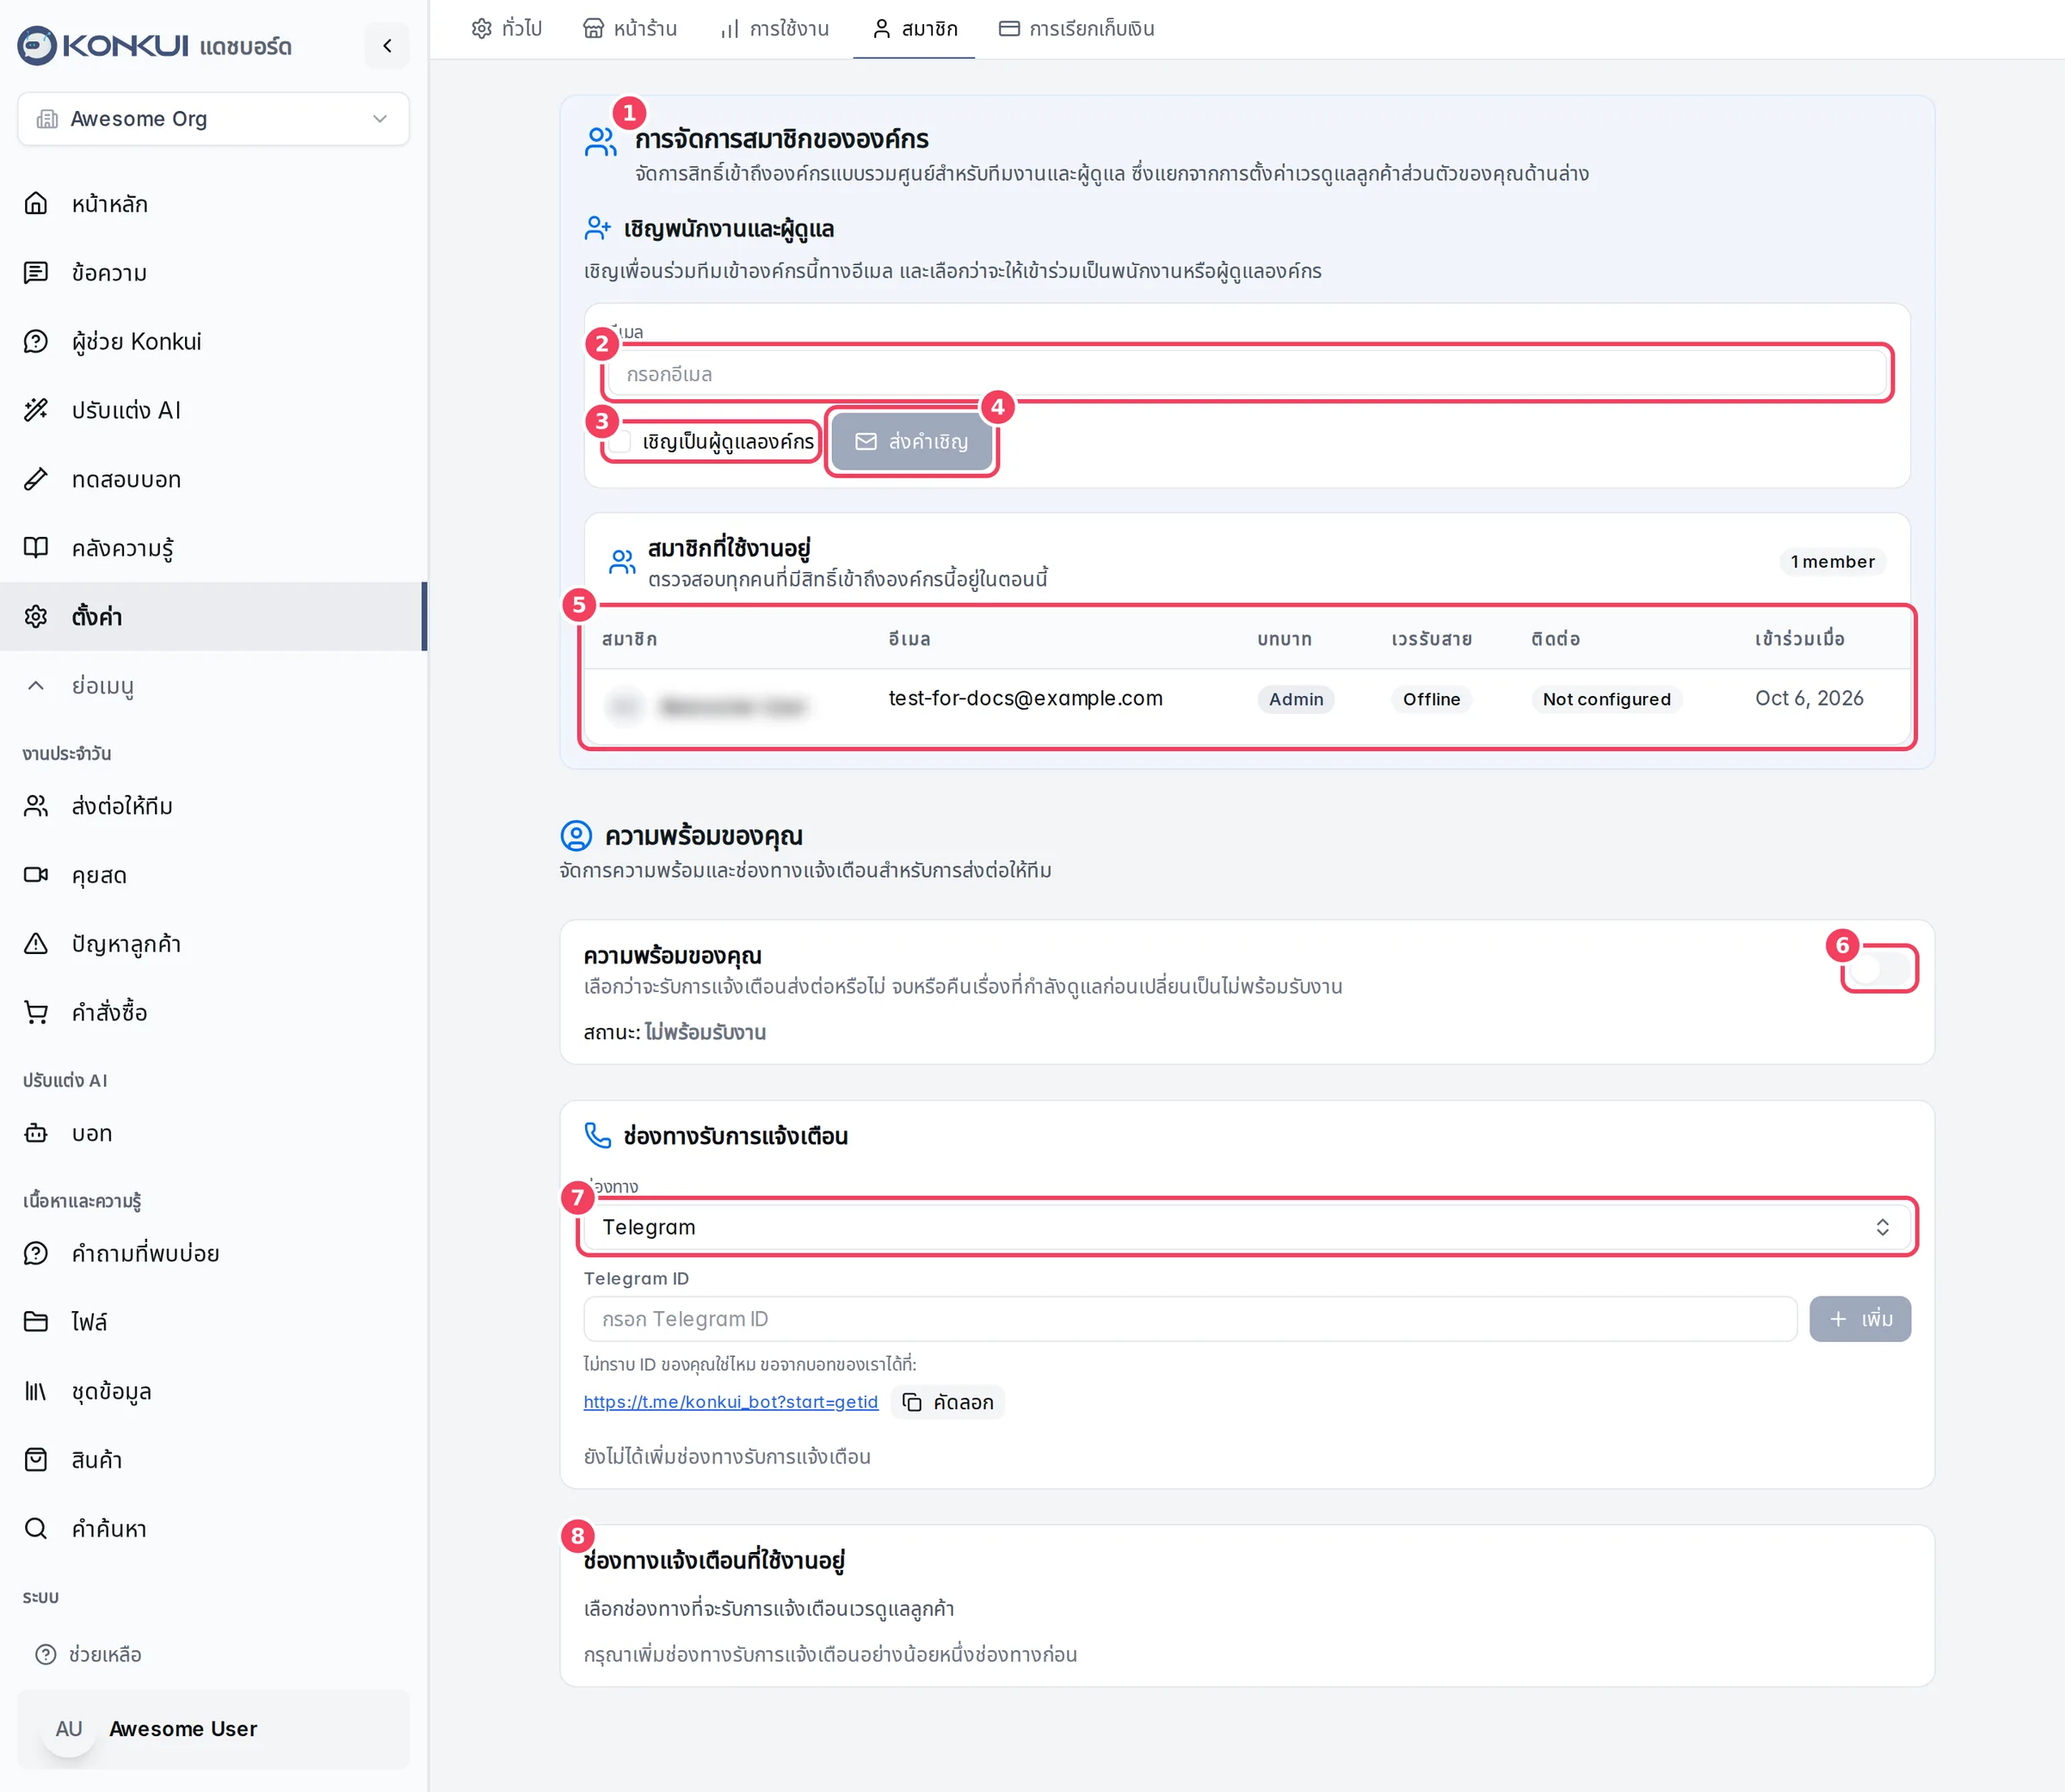Open สินค้า shopping bag icon
2065x1792 pixels.
click(36, 1460)
